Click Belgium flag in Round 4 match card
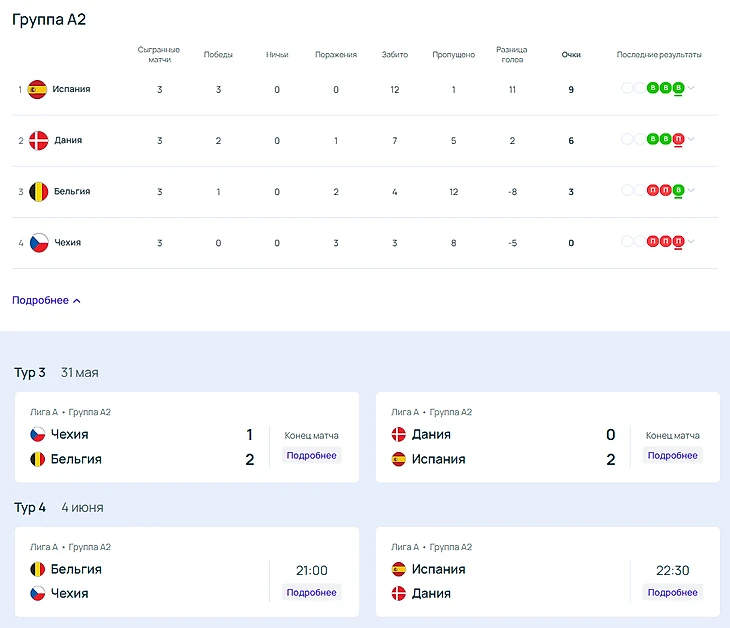Viewport: 730px width, 628px height. coord(38,569)
